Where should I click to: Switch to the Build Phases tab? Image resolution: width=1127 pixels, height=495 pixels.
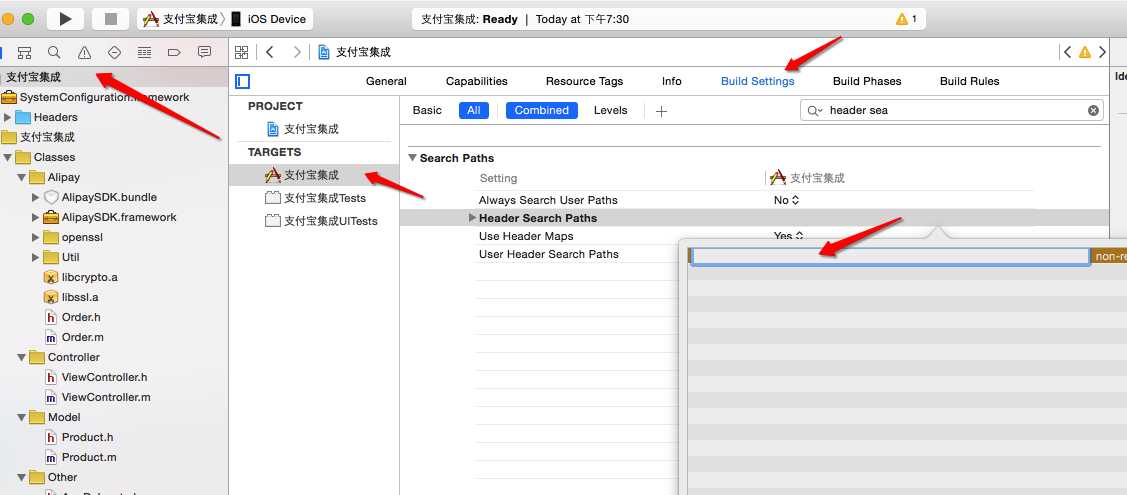click(867, 81)
